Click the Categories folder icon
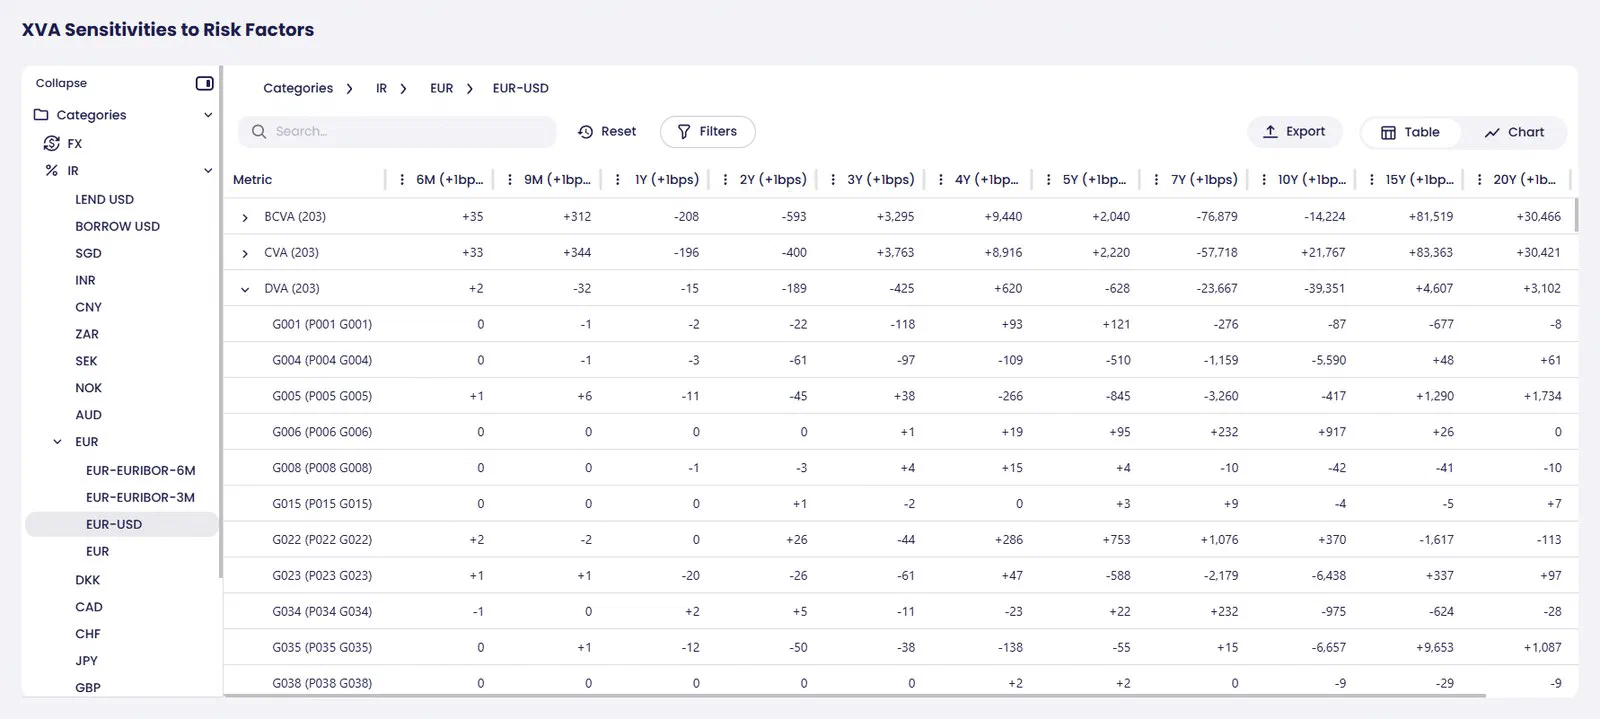This screenshot has height=719, width=1600. coord(41,115)
